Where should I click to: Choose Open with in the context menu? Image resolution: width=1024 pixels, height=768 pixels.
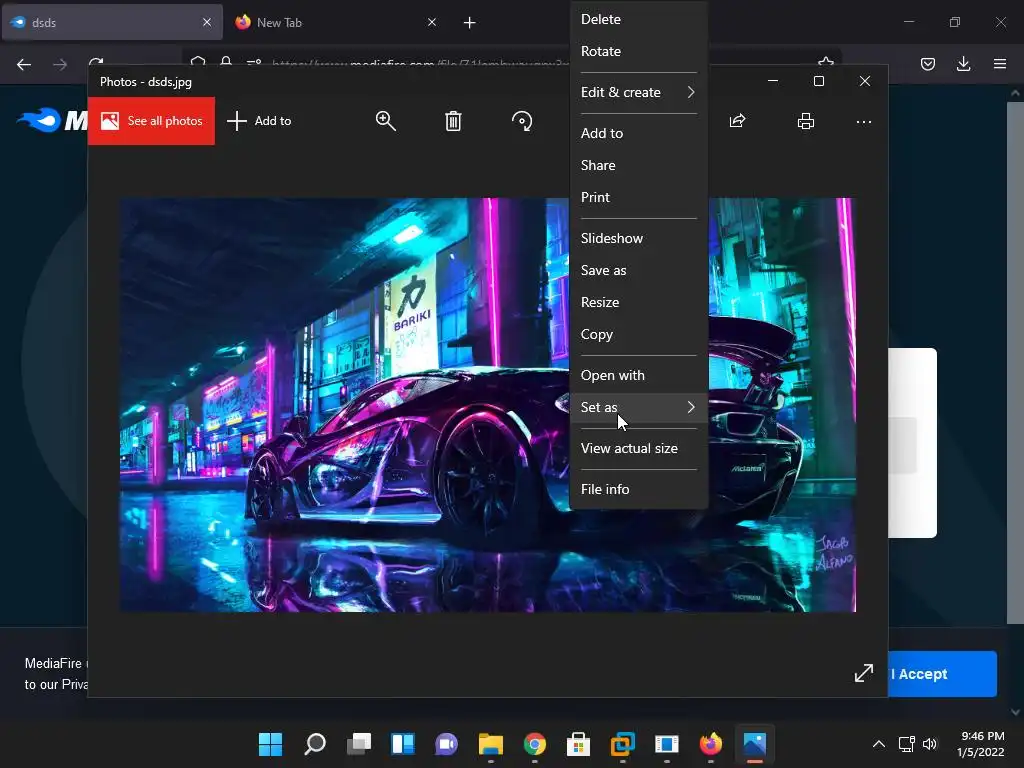639,376
